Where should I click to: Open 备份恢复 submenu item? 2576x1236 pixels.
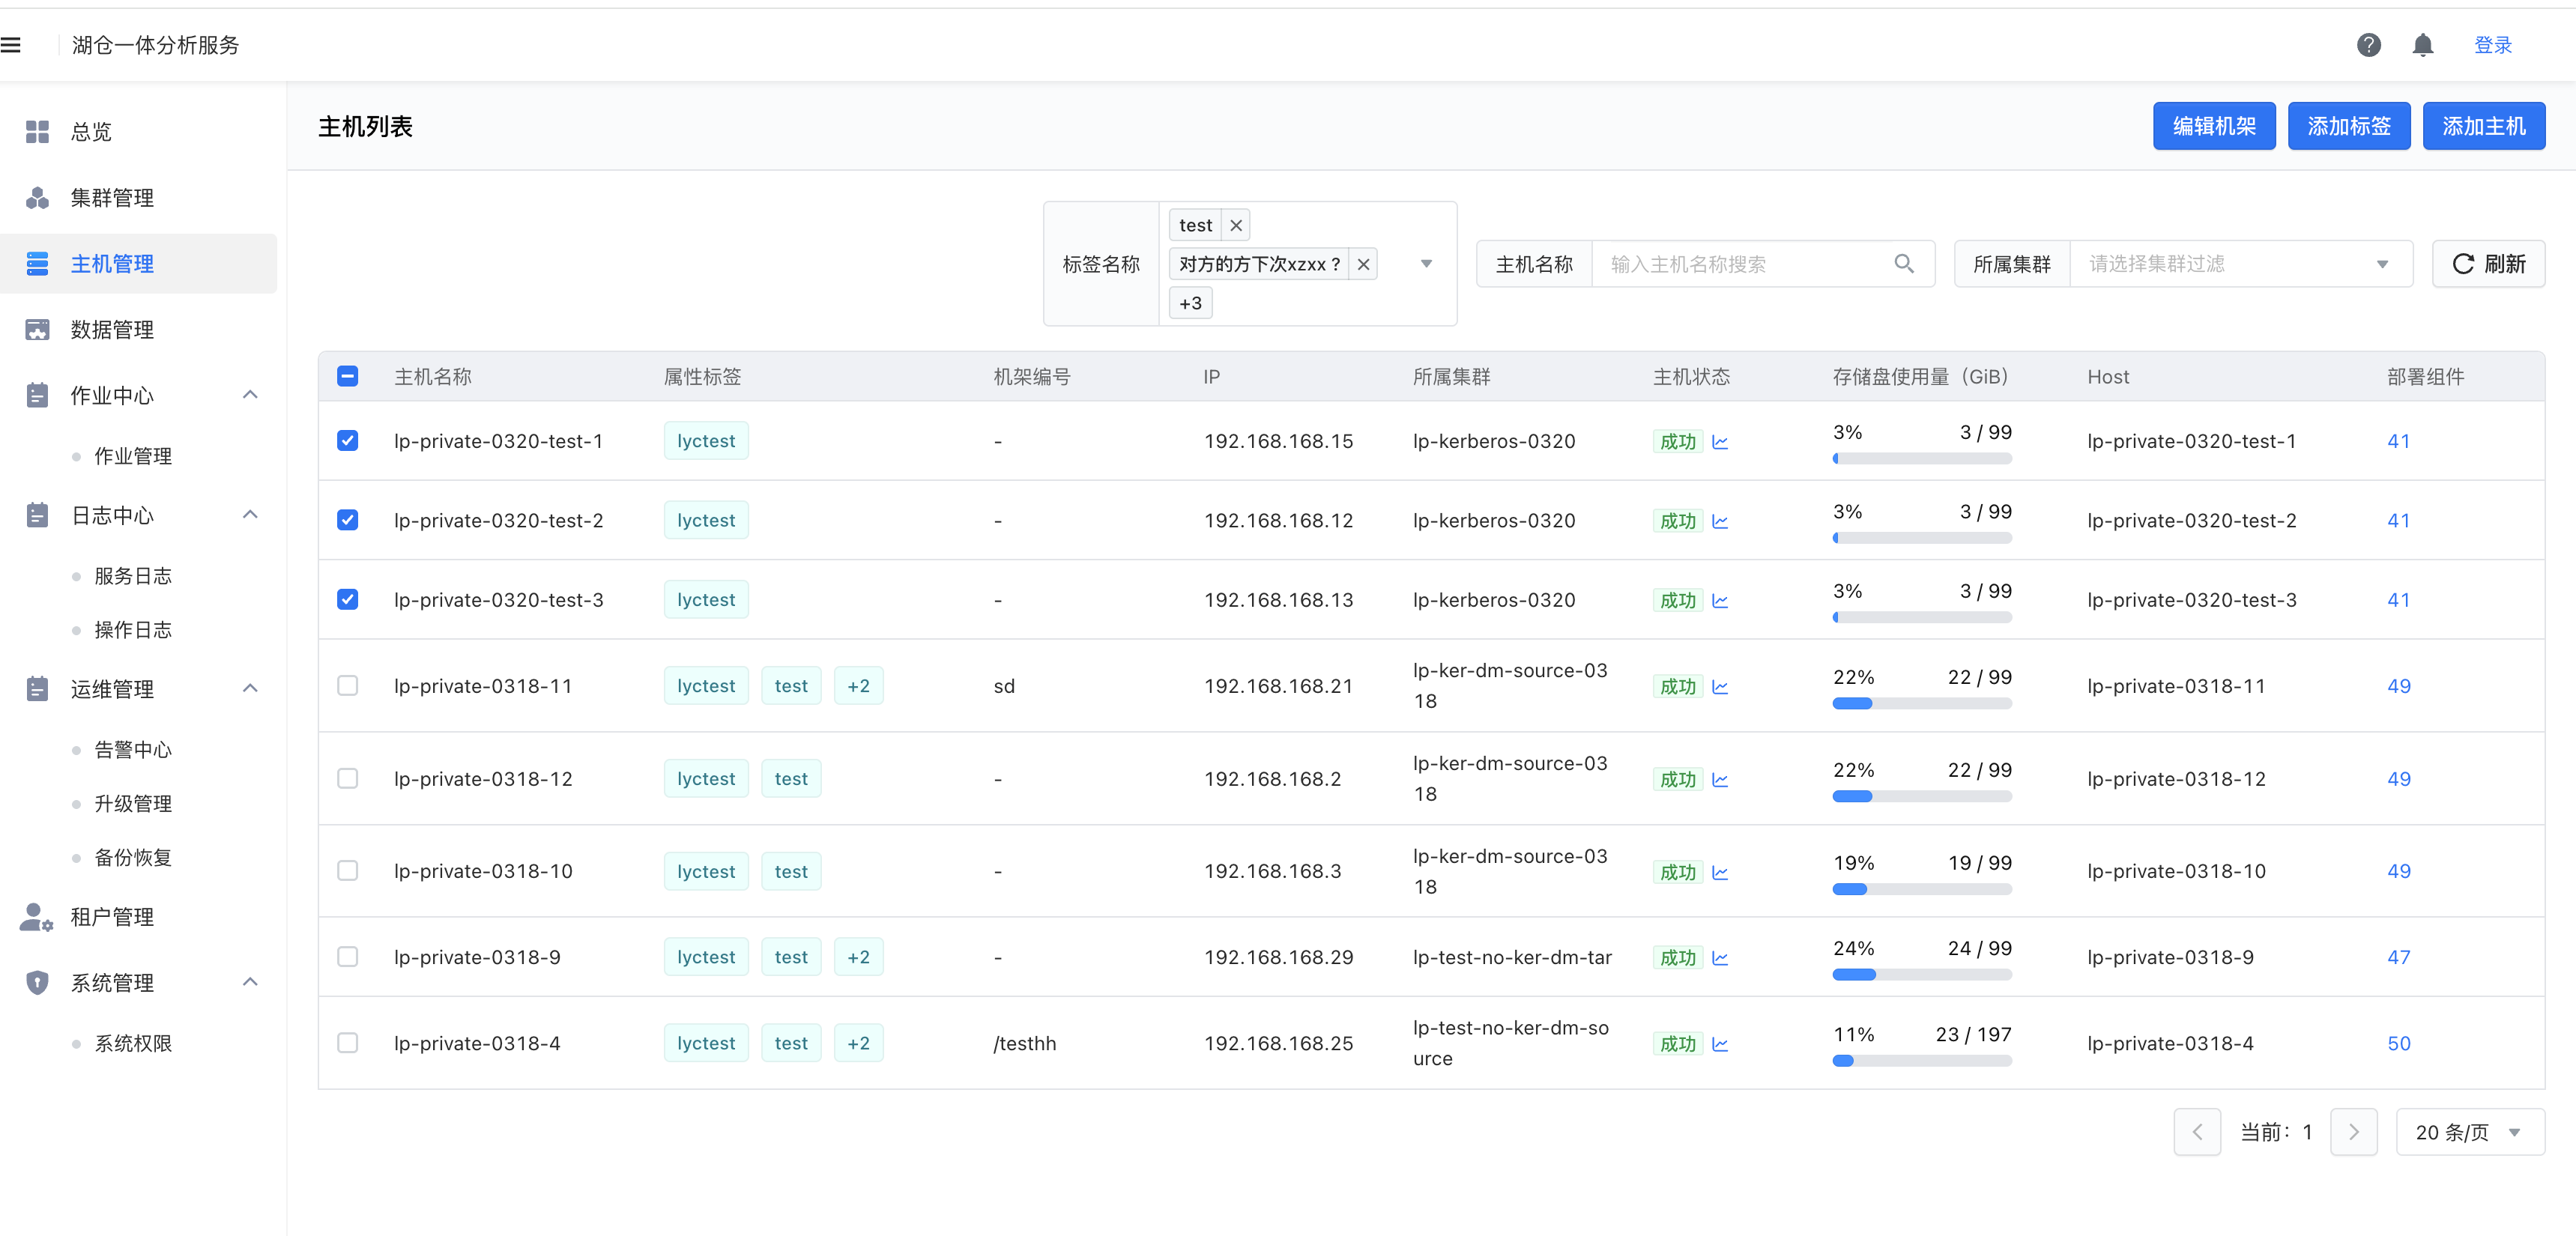[133, 858]
